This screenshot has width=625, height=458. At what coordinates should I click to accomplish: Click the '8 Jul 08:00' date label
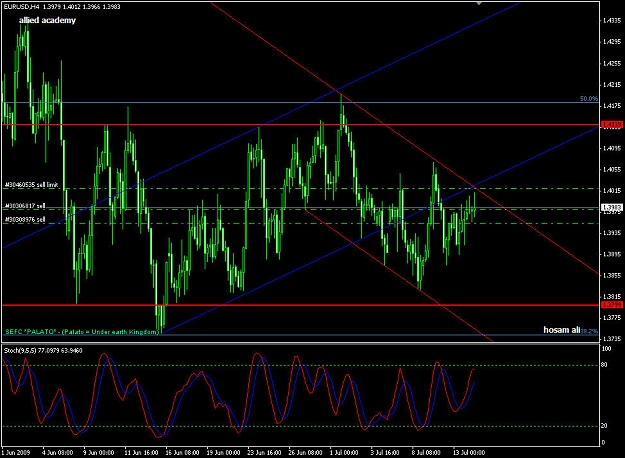click(x=426, y=452)
